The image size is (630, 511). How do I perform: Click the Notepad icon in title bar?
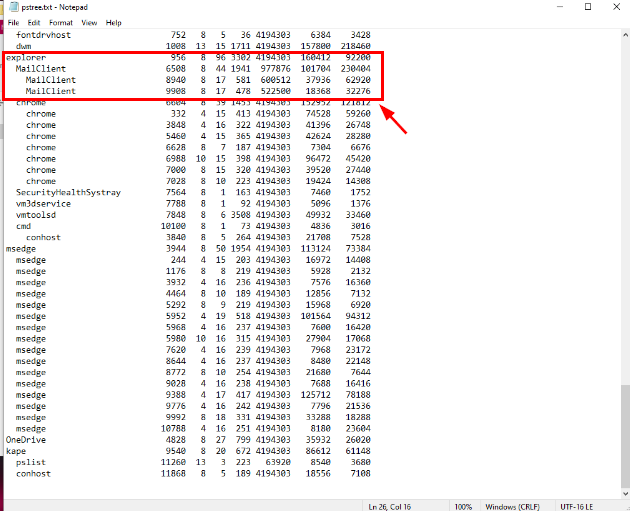[14, 7]
